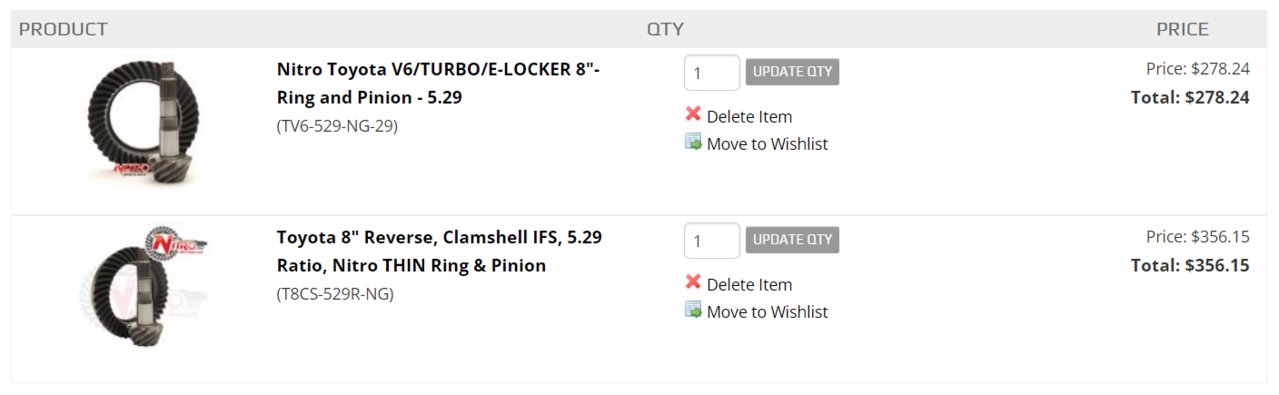Choose Move to Wishlist for the Clamshell IFS ring and pinion
This screenshot has width=1279, height=395.
click(x=767, y=312)
